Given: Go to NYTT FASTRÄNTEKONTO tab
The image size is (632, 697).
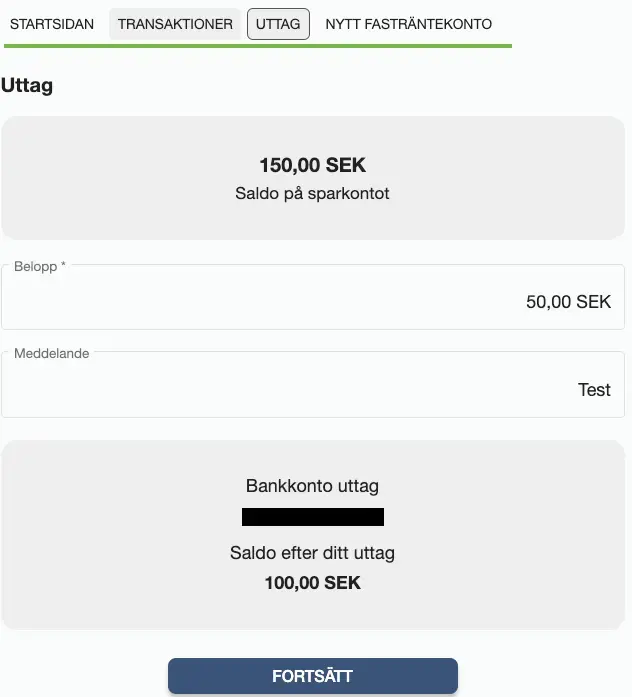Looking at the screenshot, I should (408, 23).
